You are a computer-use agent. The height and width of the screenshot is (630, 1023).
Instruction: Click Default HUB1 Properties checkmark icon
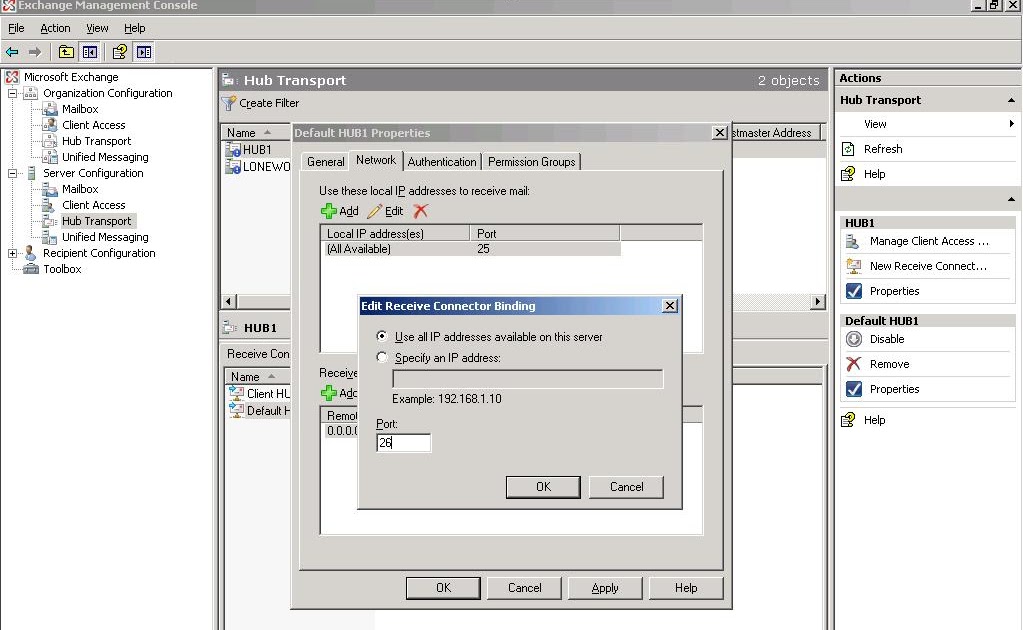point(853,389)
